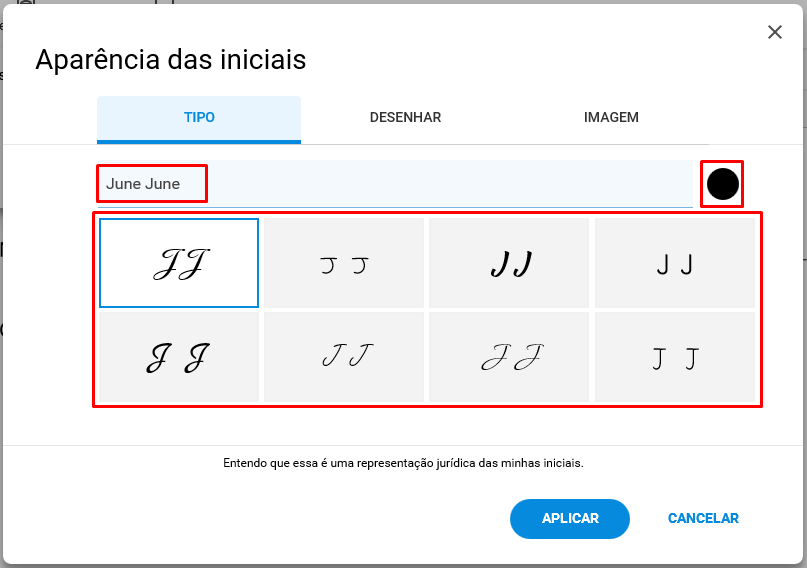Pick the bold brush-stroke JJ initials style

[x=509, y=263]
